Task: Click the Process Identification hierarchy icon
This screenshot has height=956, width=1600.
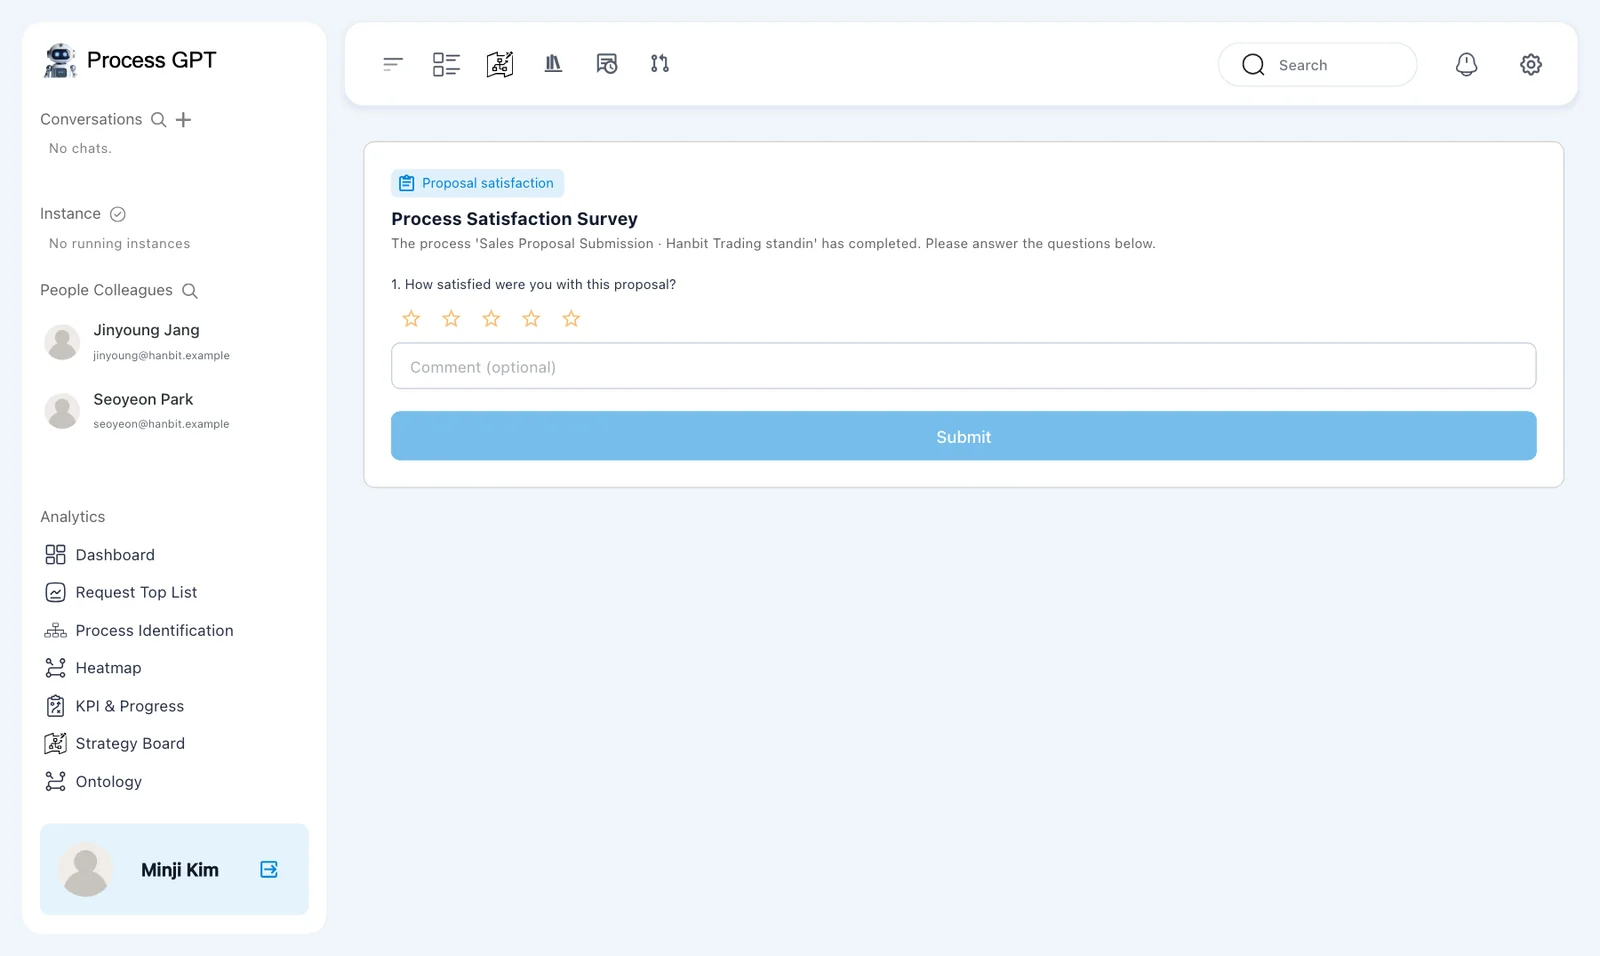Action: tap(56, 631)
